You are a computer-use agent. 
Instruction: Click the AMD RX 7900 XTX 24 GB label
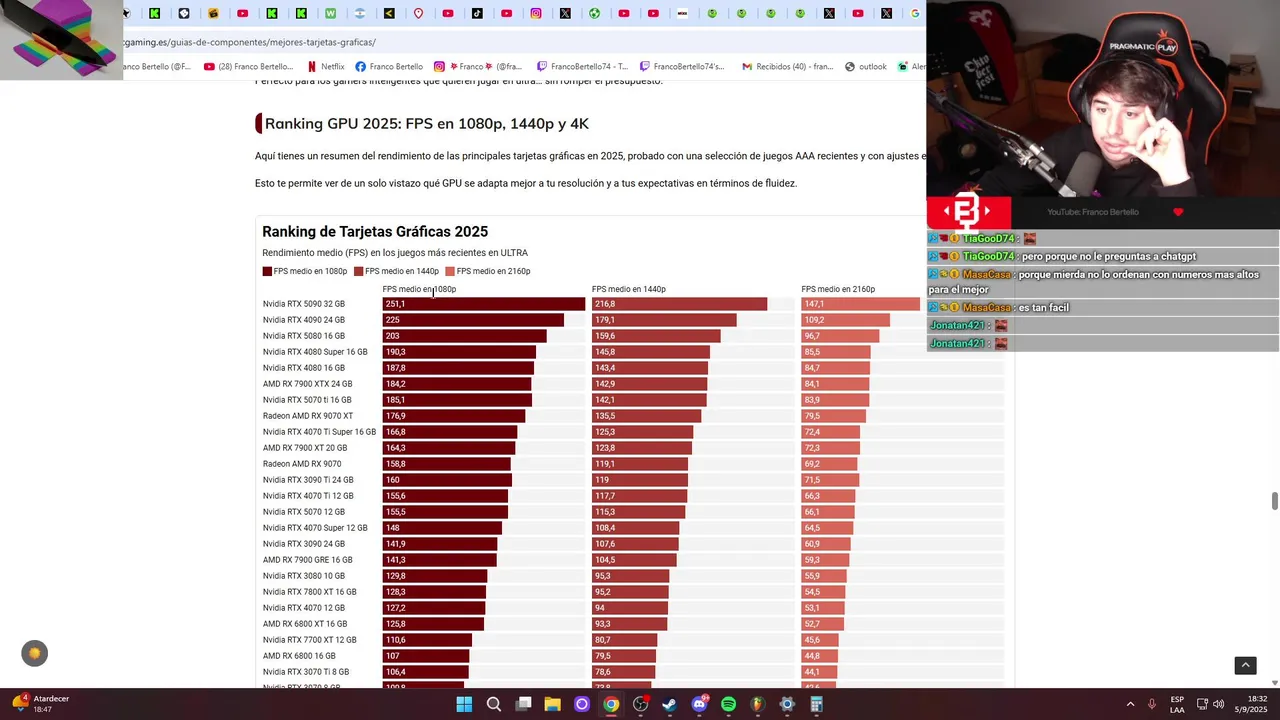pos(308,384)
